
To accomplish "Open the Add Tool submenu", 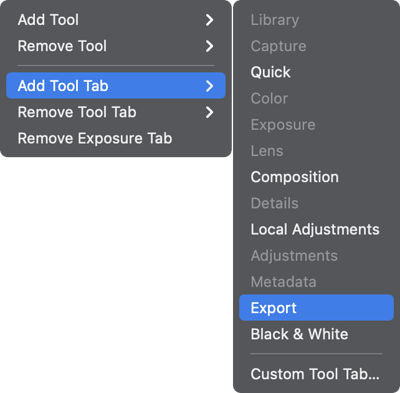I will point(116,20).
